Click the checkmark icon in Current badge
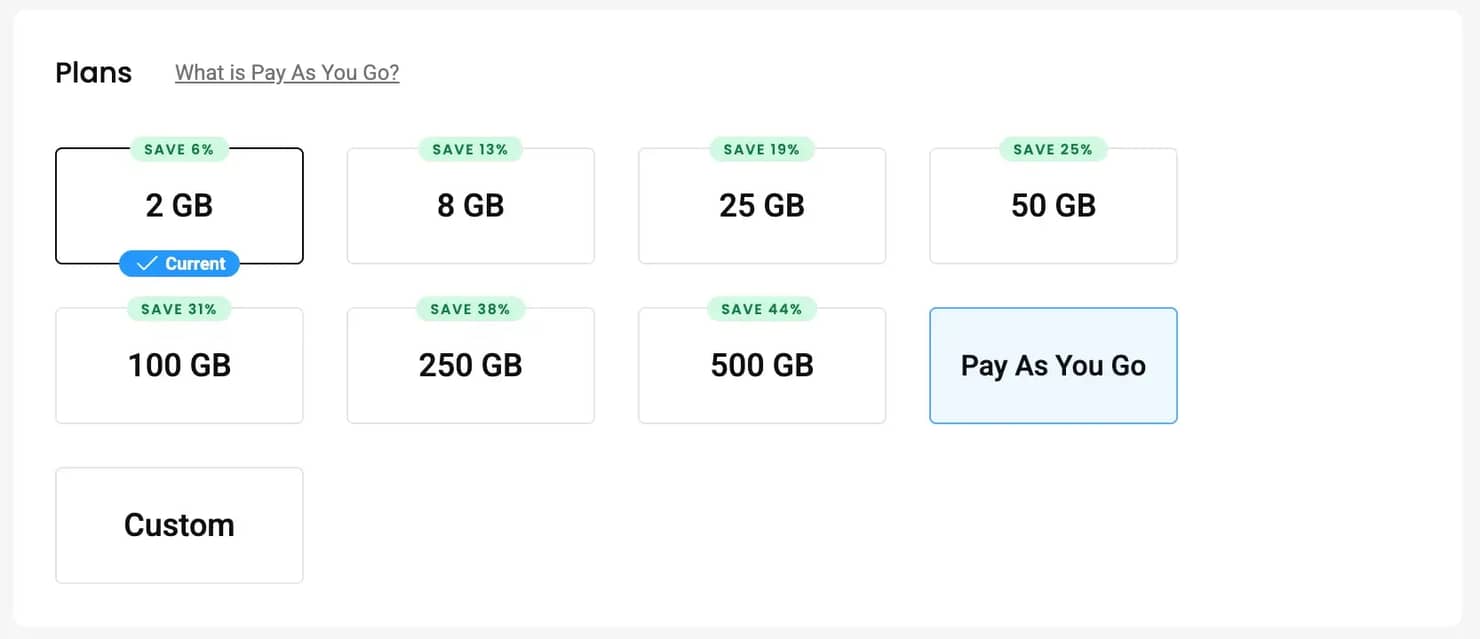Viewport: 1480px width, 639px height. click(147, 264)
